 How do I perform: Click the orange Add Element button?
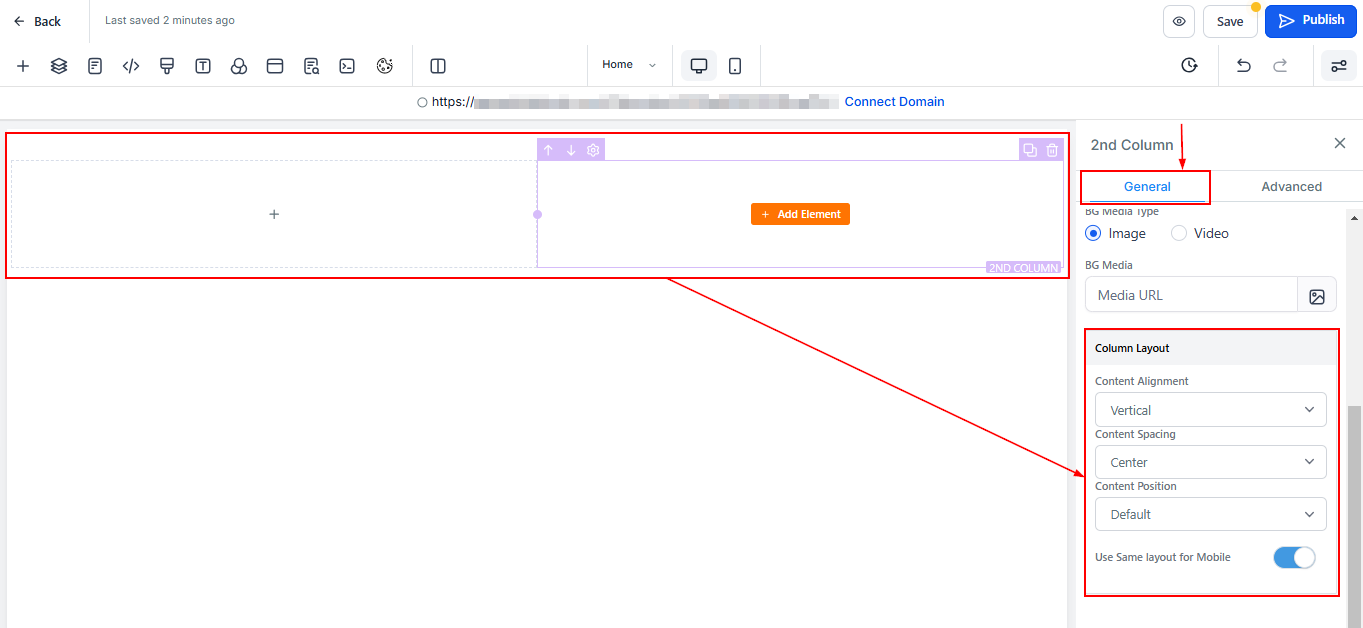800,214
